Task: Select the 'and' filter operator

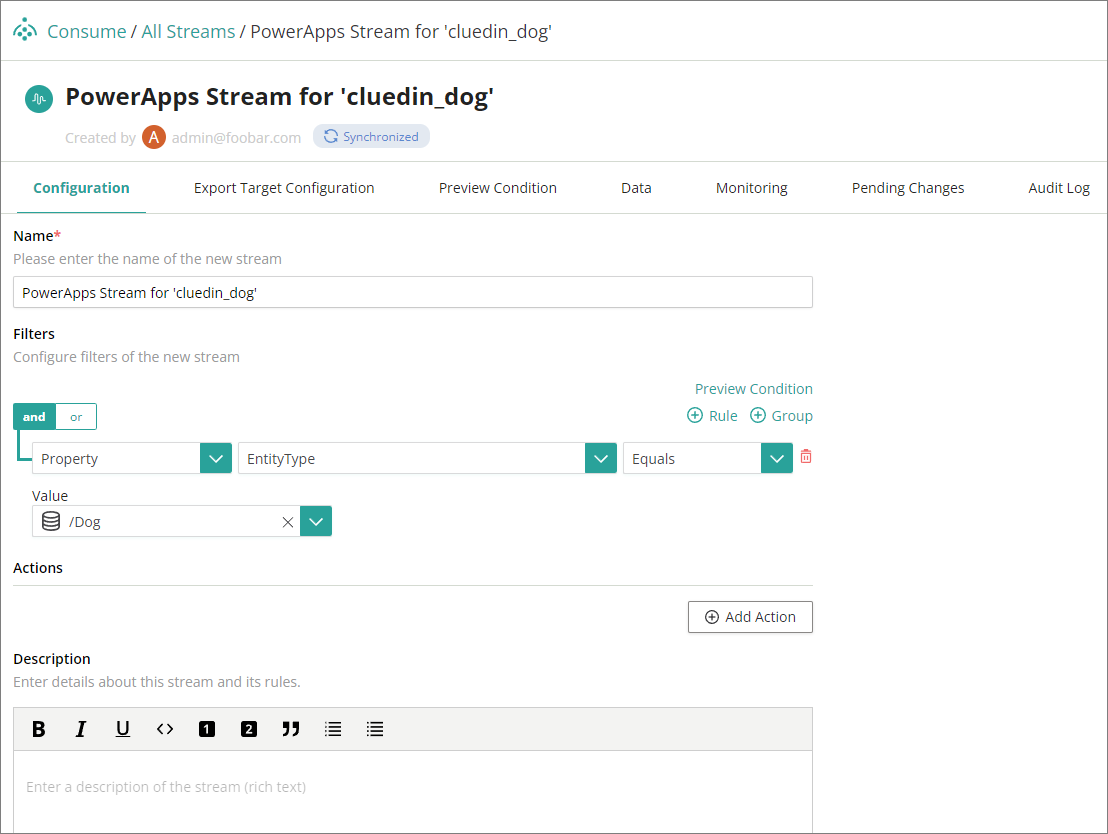Action: point(34,416)
